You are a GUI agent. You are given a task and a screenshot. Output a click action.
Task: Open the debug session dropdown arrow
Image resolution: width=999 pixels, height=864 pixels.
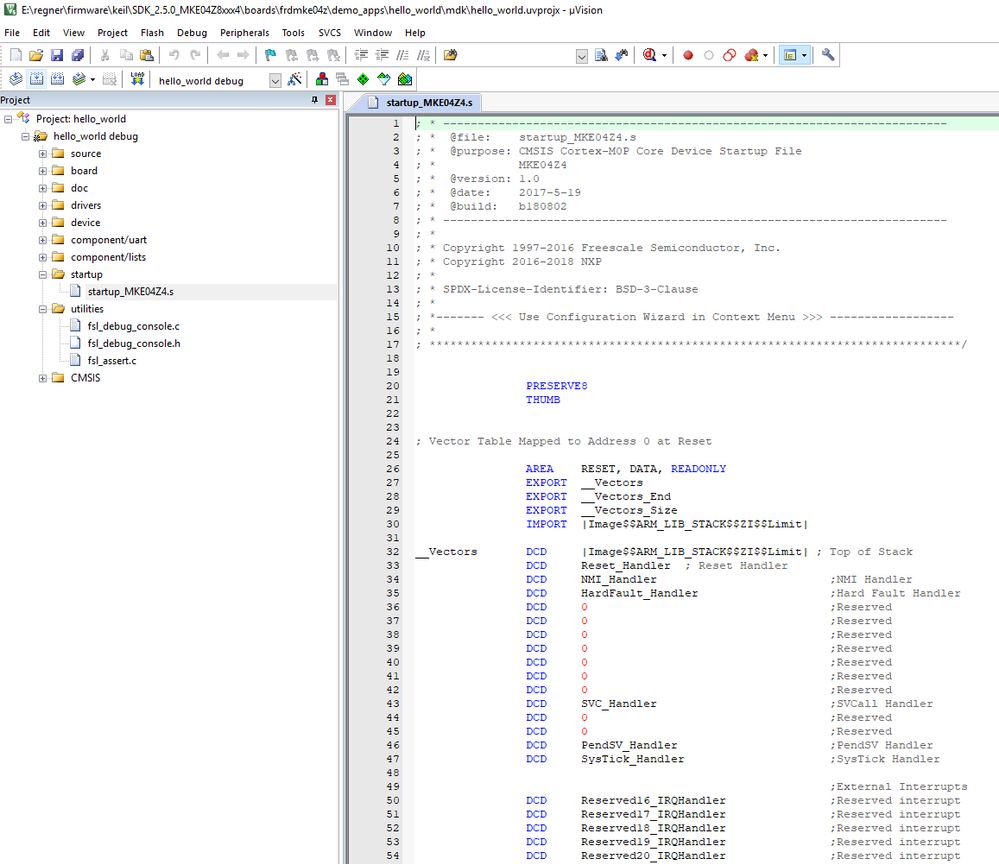coord(665,55)
